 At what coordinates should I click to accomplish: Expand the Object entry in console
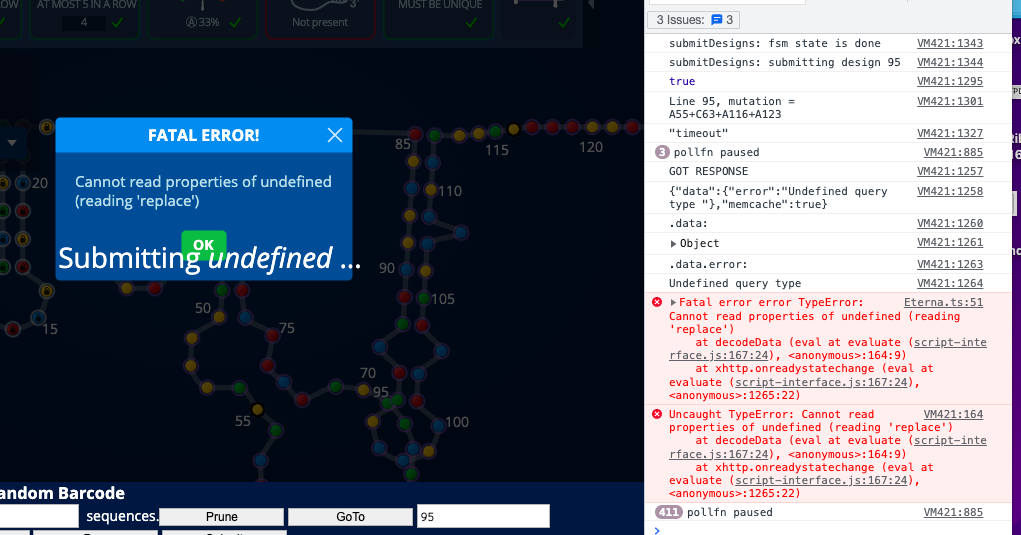[x=673, y=244]
